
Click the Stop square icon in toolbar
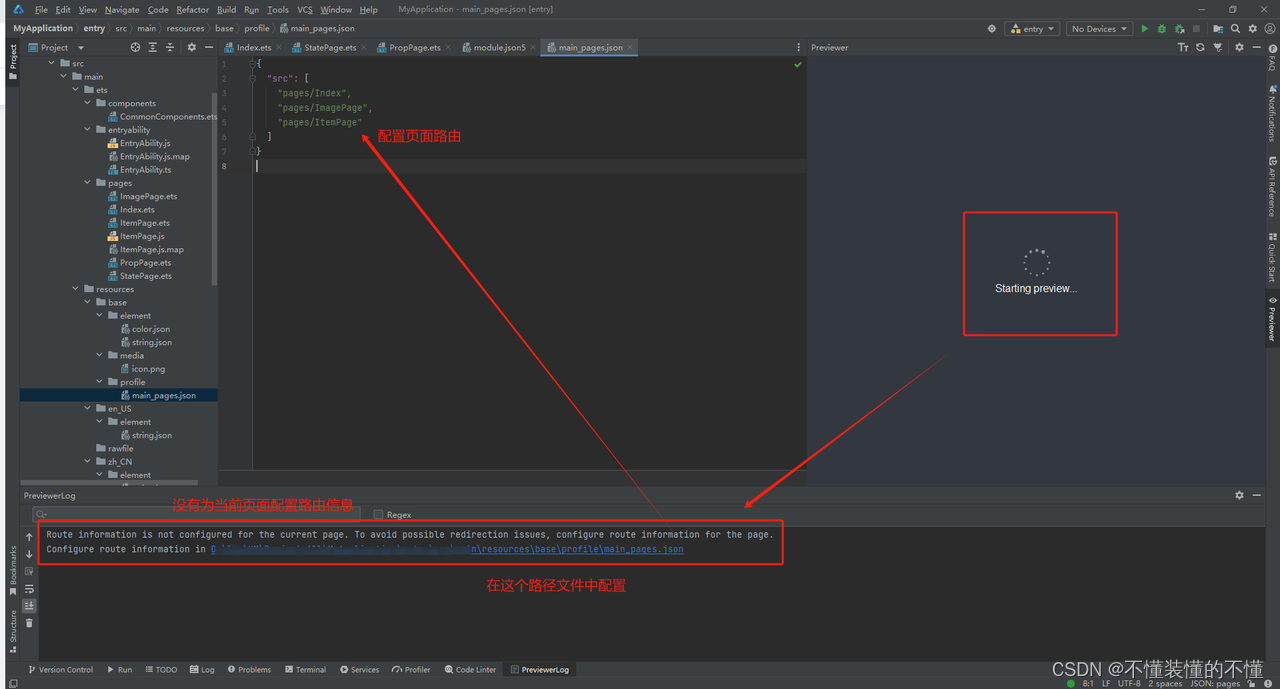coord(1196,29)
